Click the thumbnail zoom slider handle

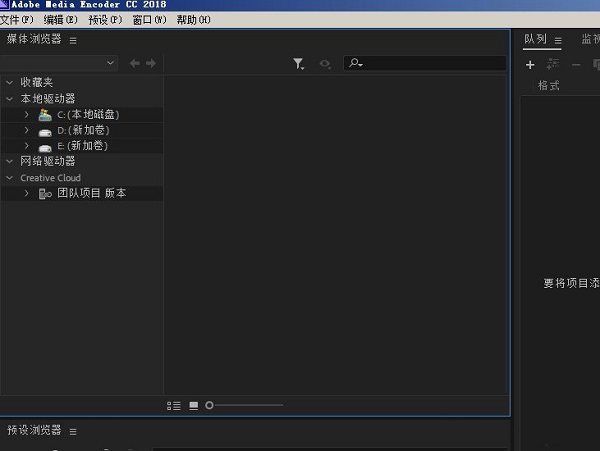[209, 405]
